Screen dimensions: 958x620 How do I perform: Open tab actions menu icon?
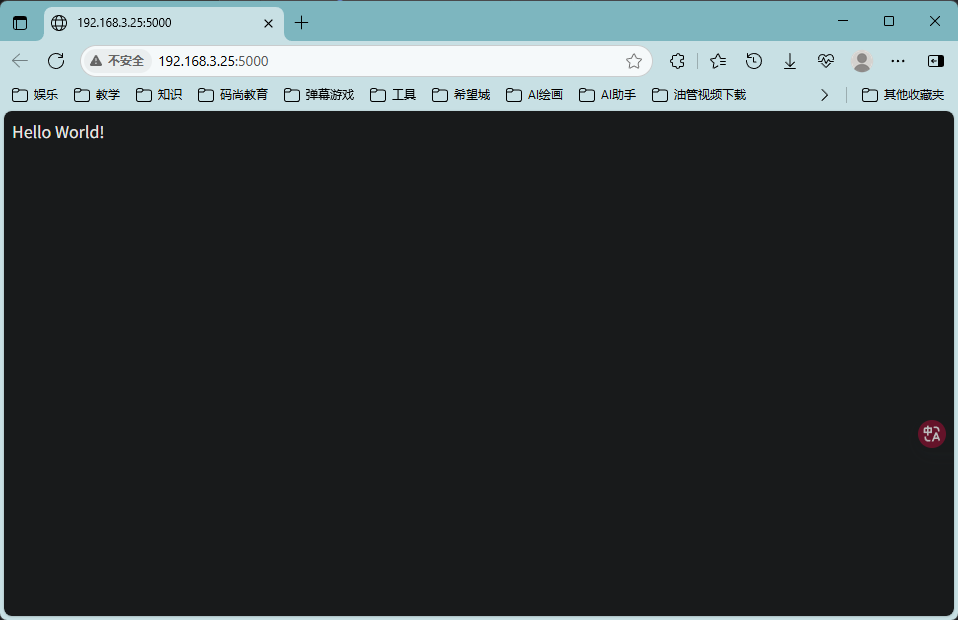pyautogui.click(x=21, y=21)
